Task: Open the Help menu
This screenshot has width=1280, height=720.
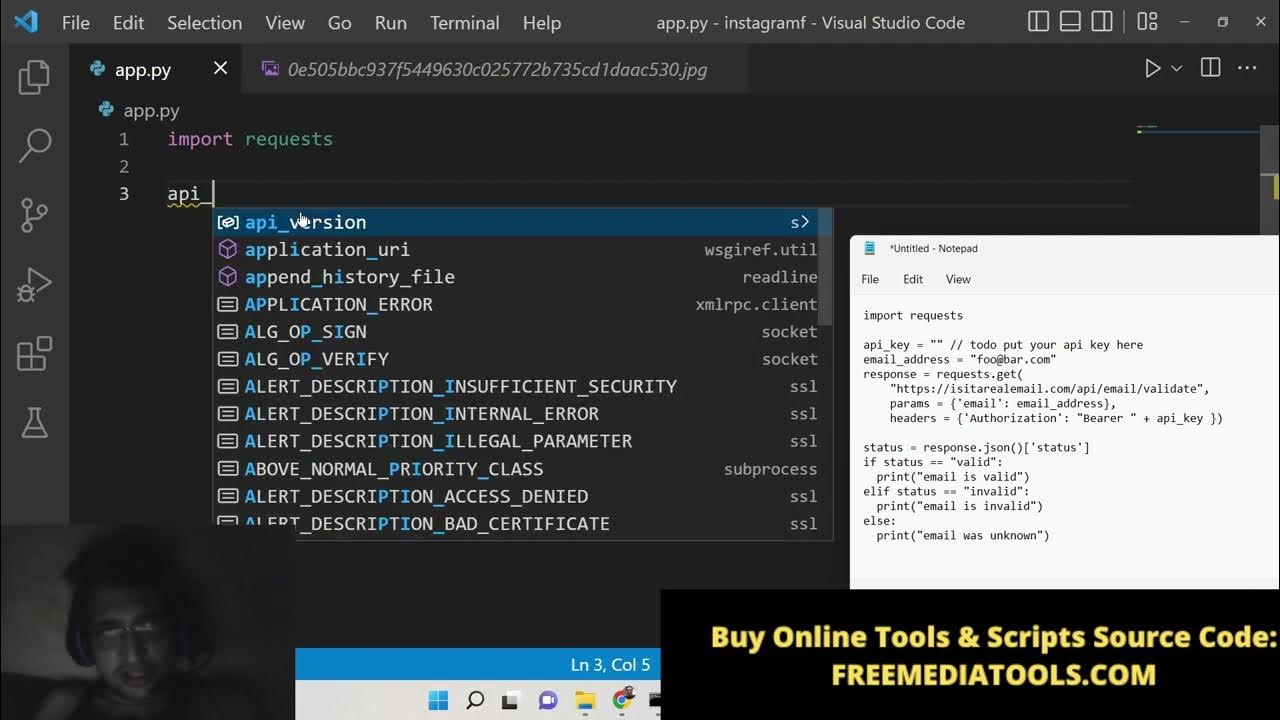Action: [x=542, y=22]
